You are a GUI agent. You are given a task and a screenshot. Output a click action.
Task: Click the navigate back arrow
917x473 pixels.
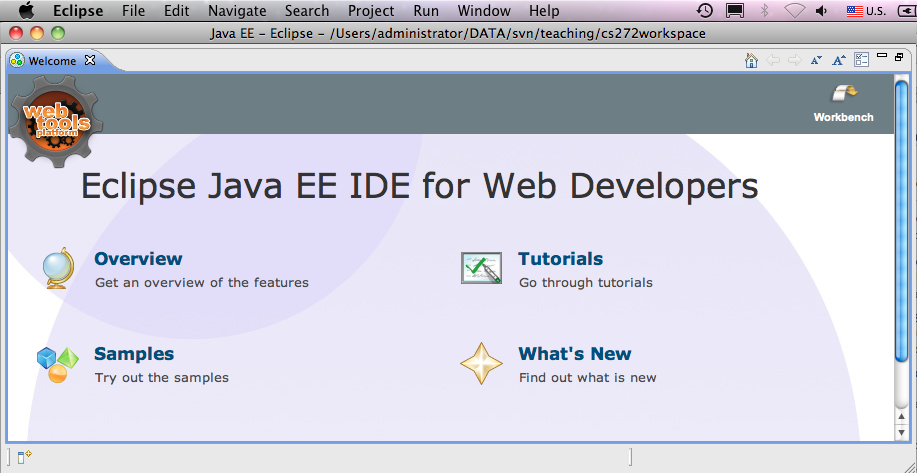click(x=773, y=60)
